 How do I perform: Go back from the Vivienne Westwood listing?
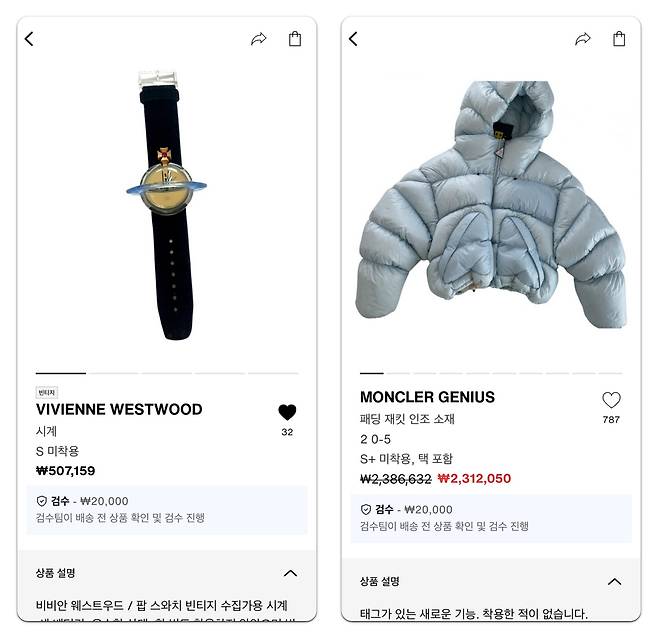29,39
